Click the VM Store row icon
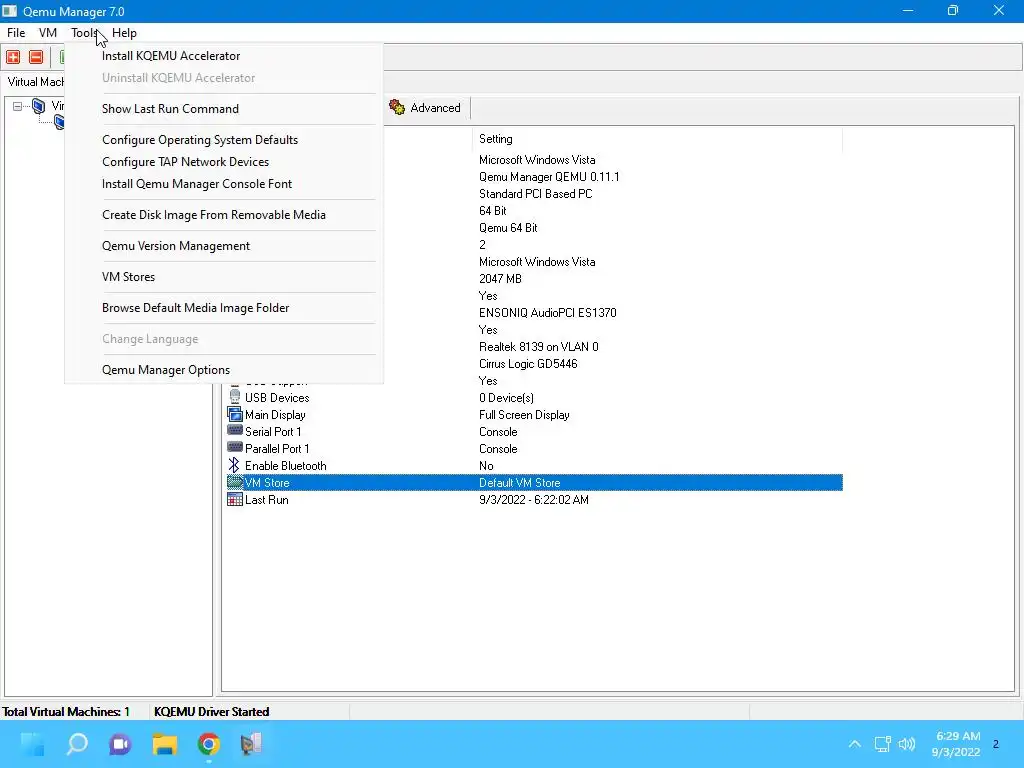1024x768 pixels. coord(234,482)
